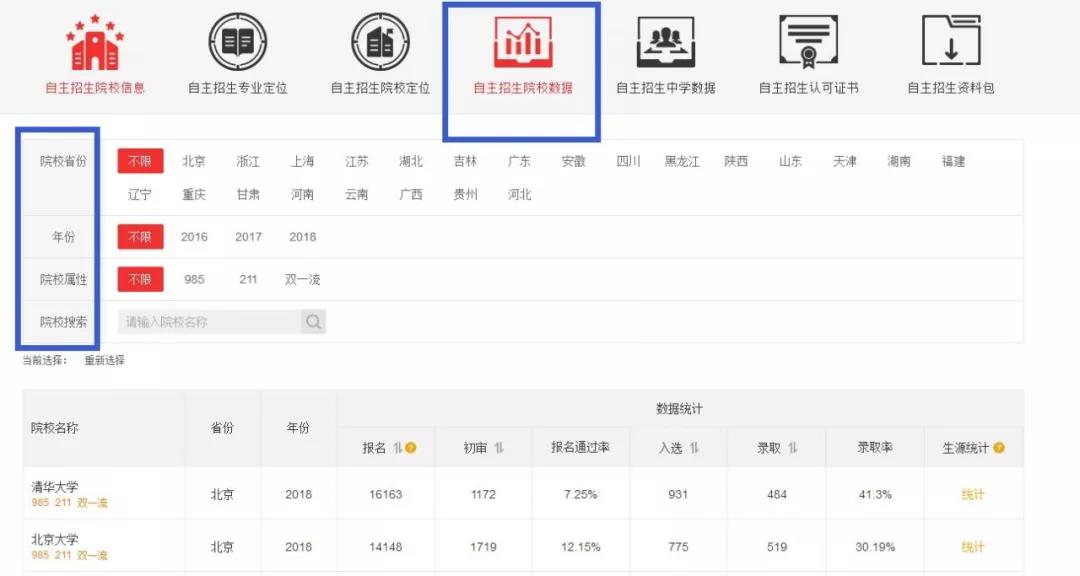
Task: Select the 双一流 attribute filter
Action: (x=302, y=280)
